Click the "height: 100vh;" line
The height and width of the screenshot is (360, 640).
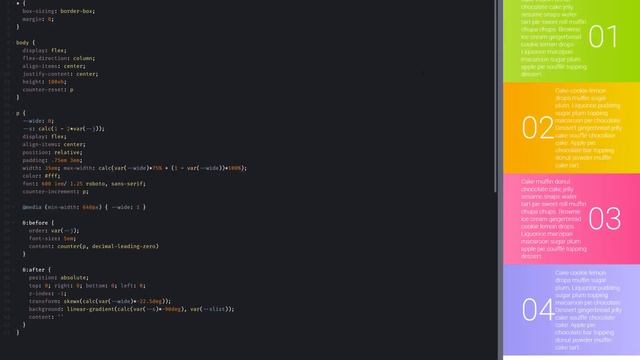point(44,82)
